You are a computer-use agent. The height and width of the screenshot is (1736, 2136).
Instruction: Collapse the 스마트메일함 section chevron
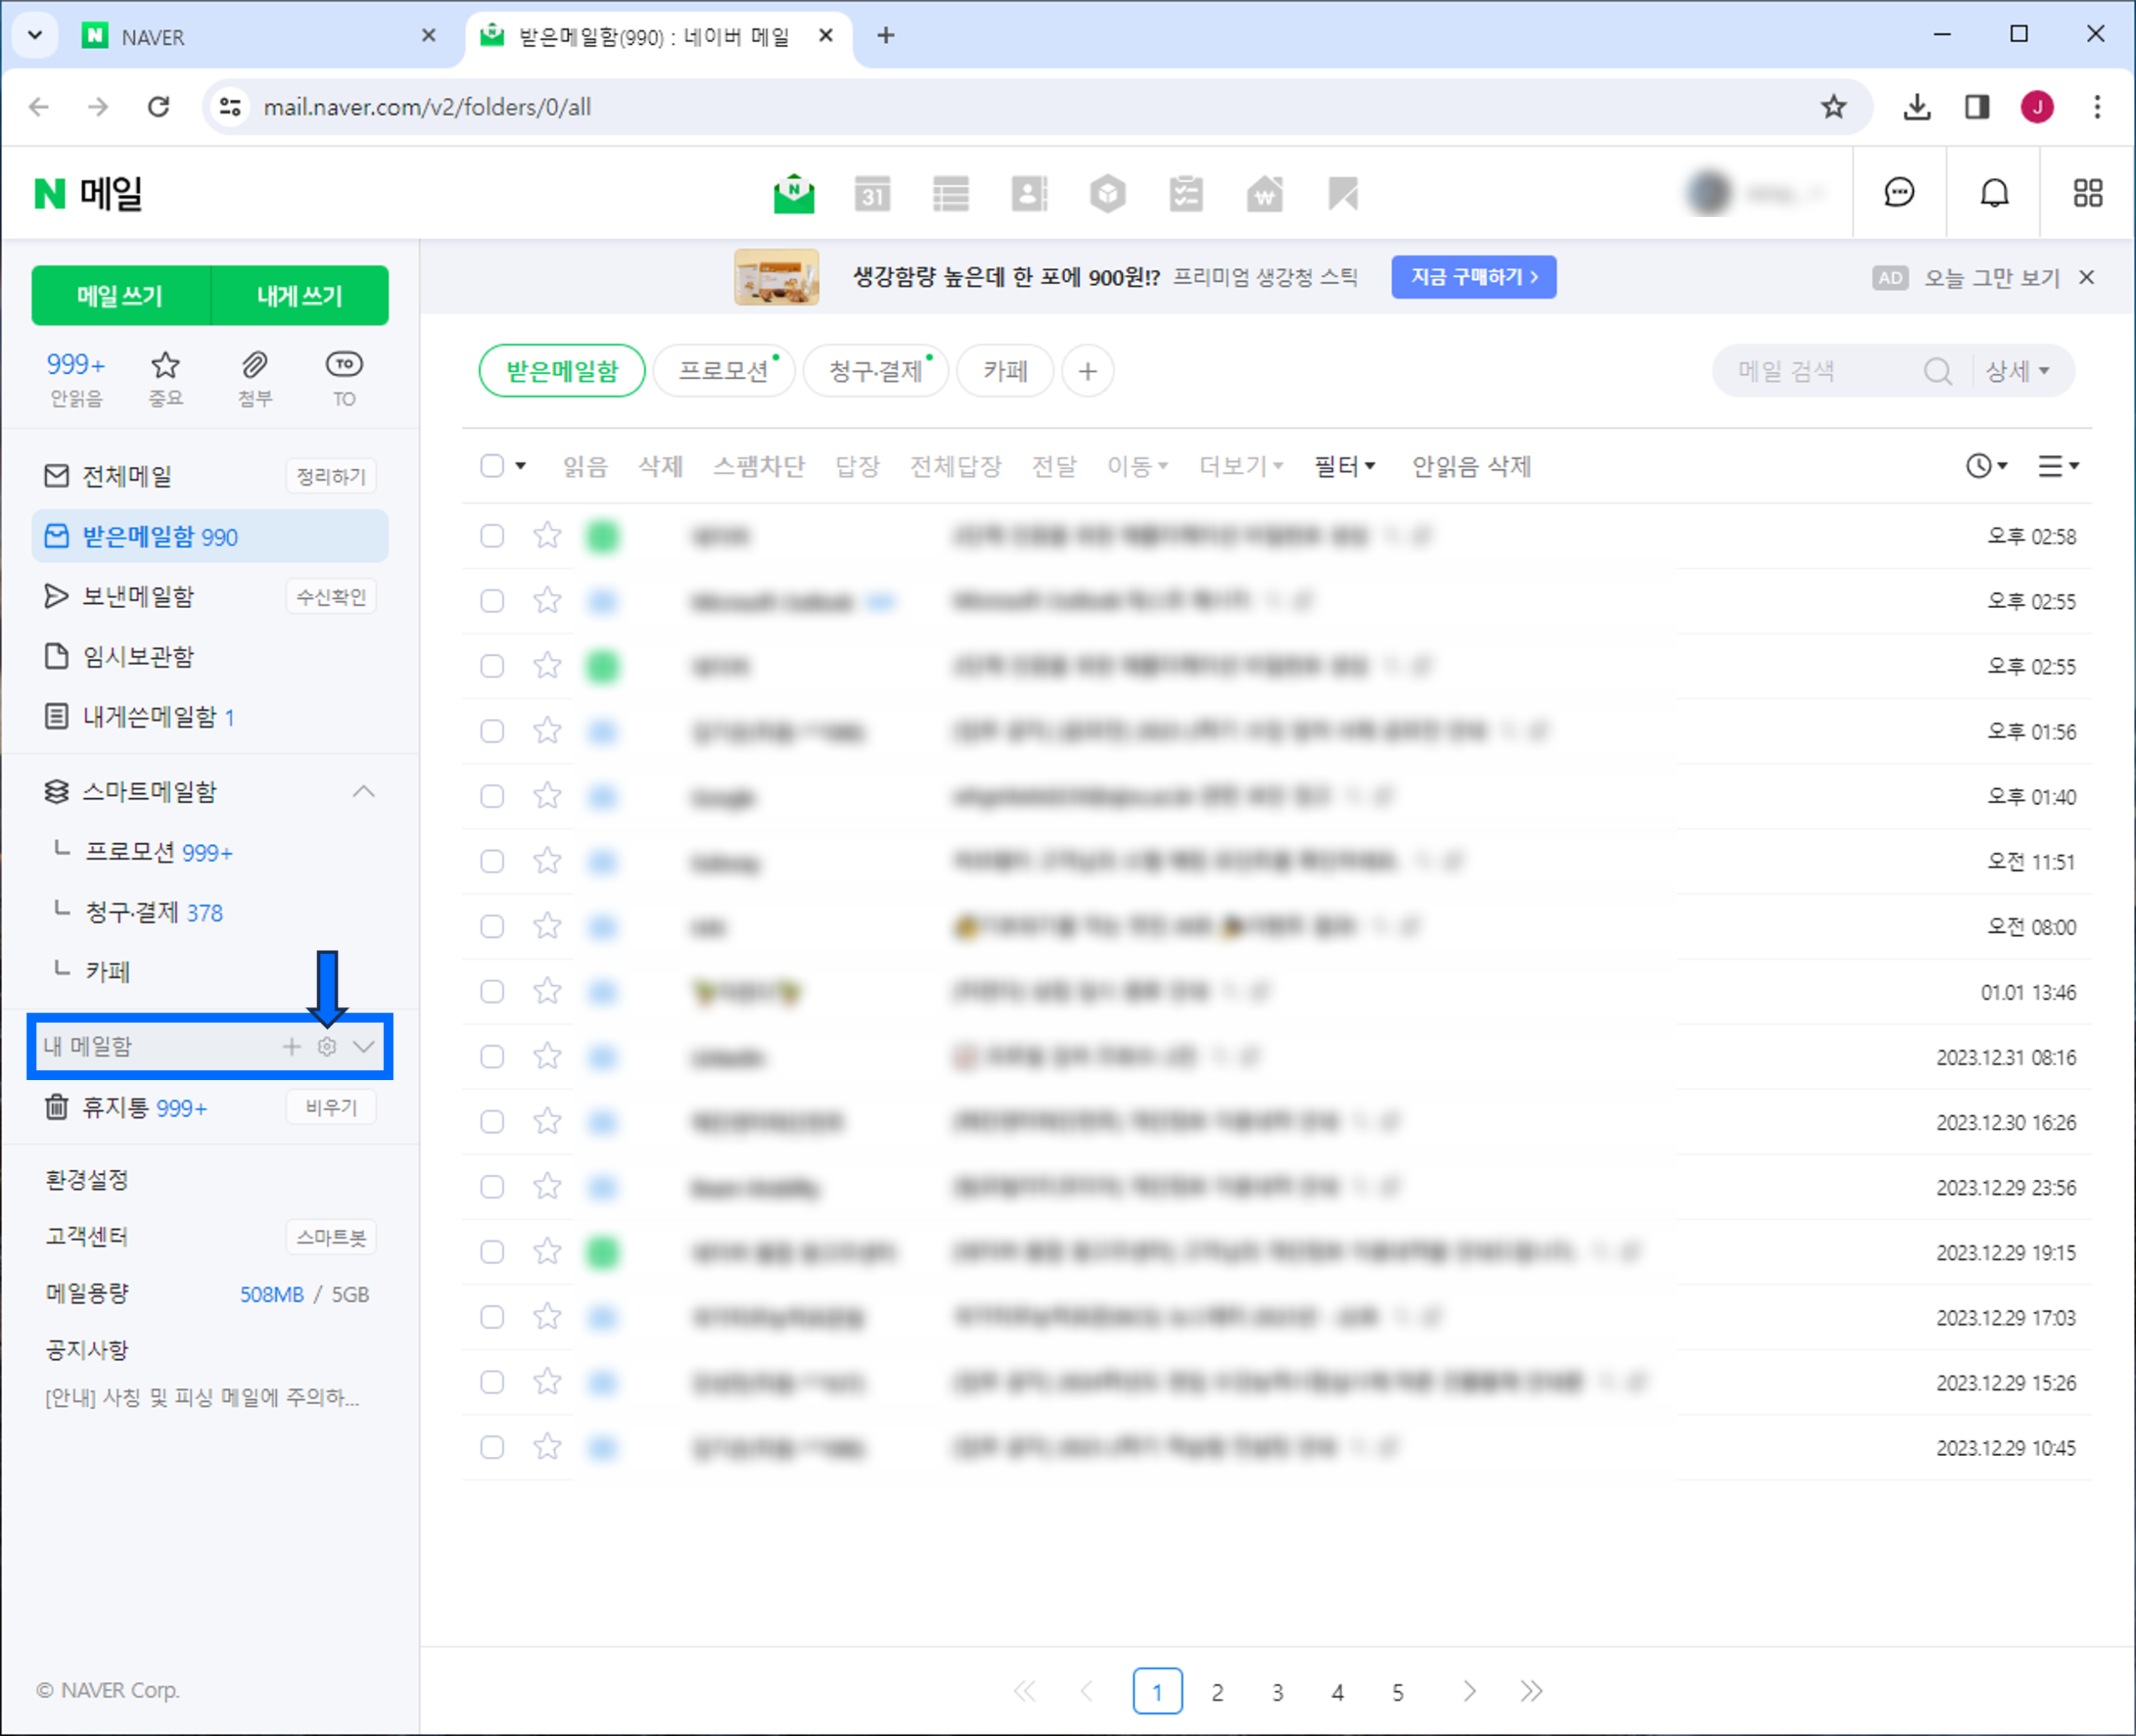364,792
